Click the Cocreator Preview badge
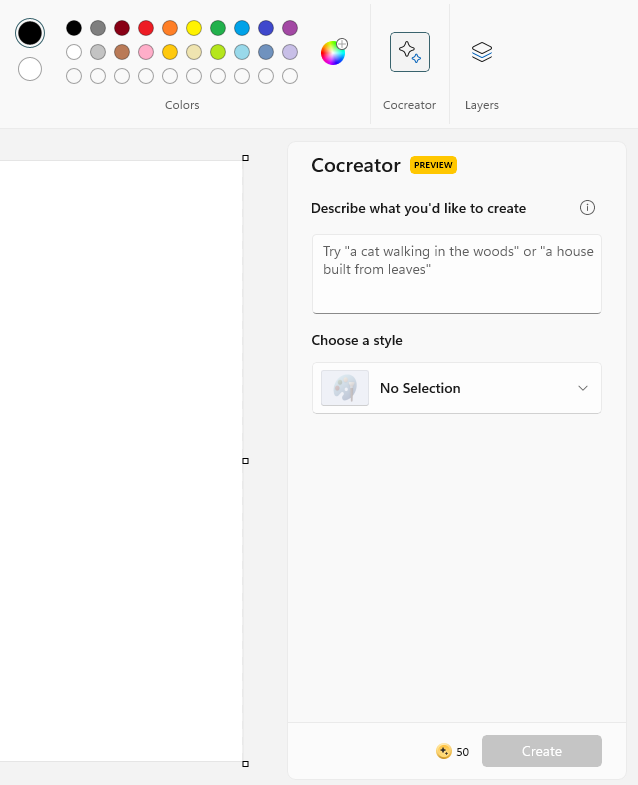 [433, 165]
